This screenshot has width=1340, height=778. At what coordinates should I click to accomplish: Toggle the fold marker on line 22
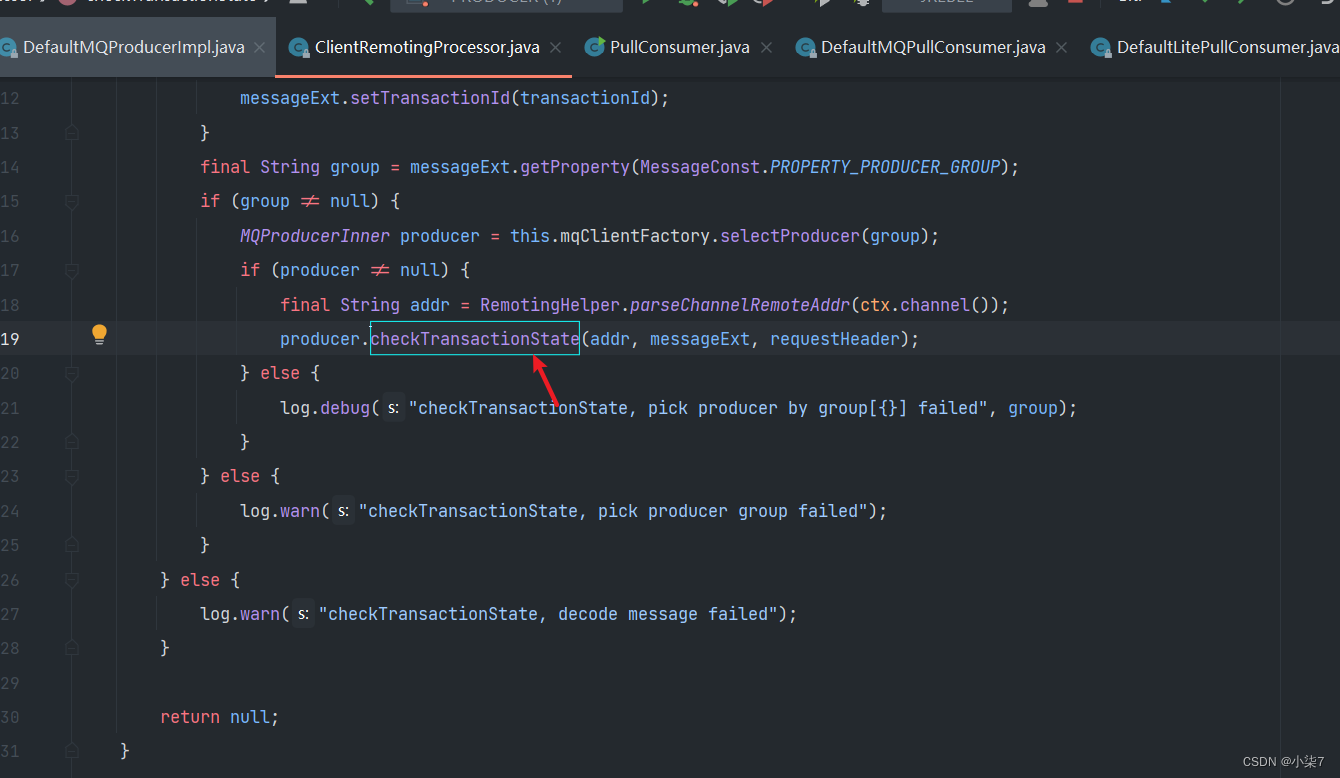coord(71,442)
